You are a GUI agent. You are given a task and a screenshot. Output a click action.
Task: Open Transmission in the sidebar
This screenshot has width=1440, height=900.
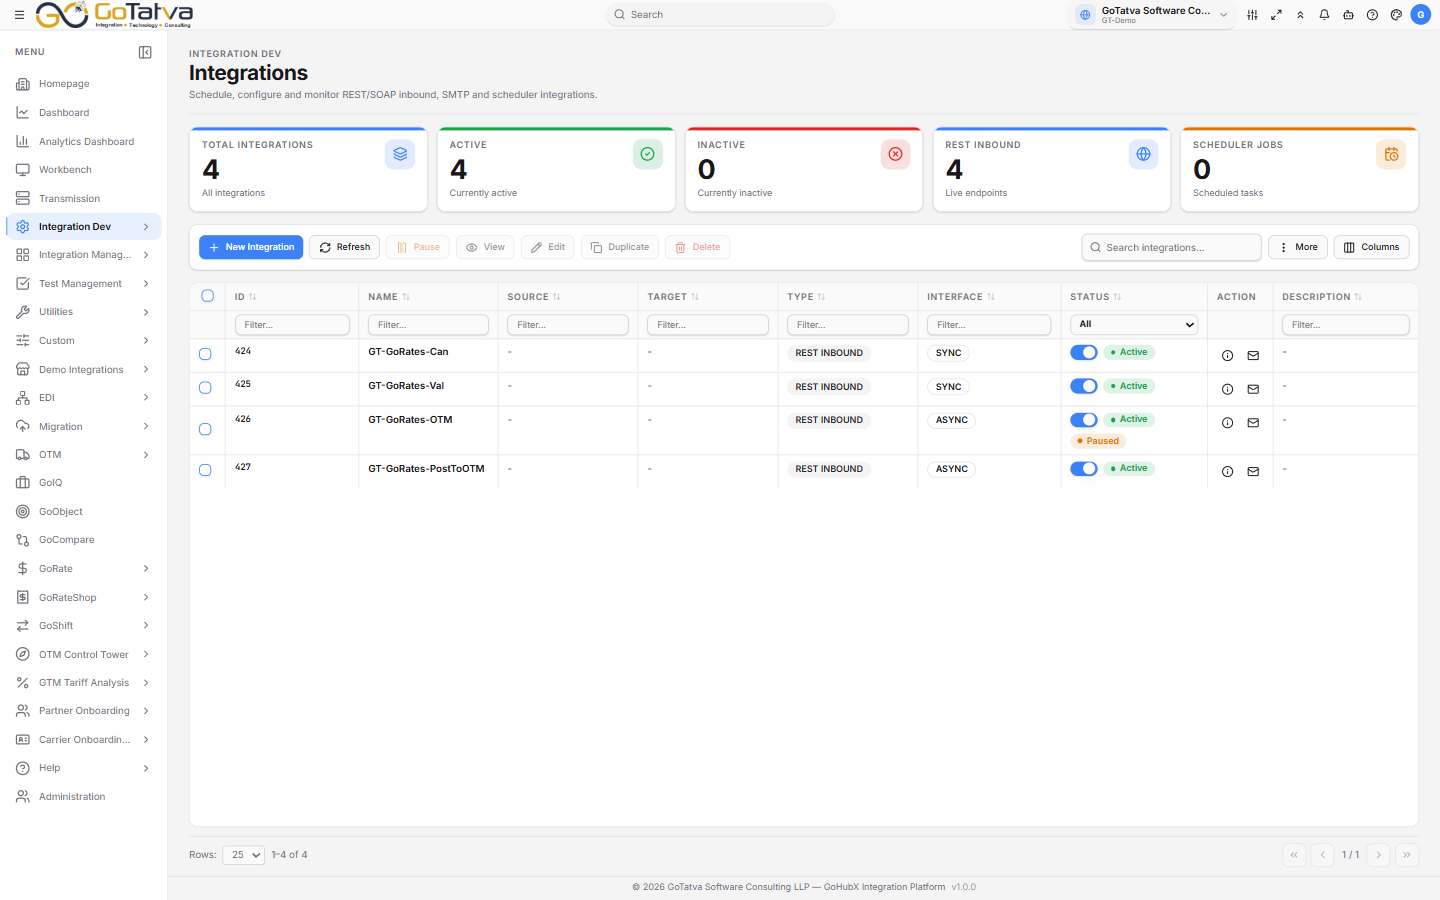[x=84, y=199]
